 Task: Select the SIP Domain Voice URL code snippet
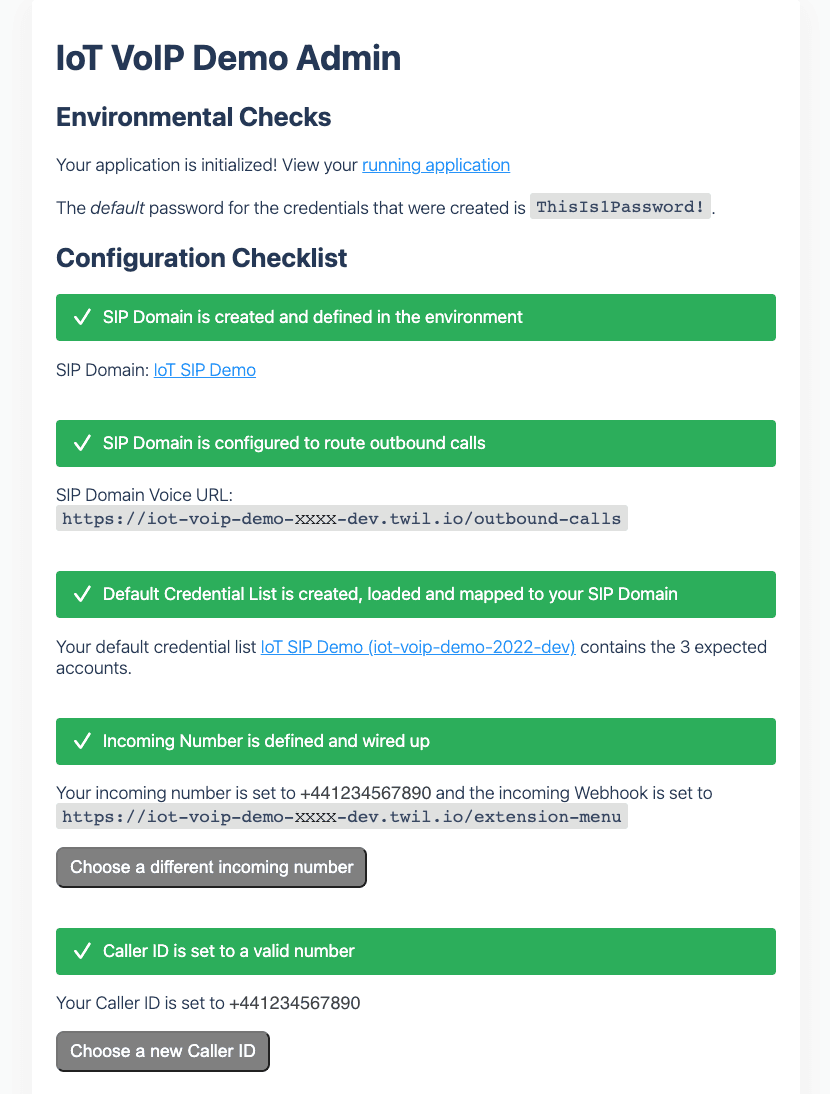tap(341, 518)
